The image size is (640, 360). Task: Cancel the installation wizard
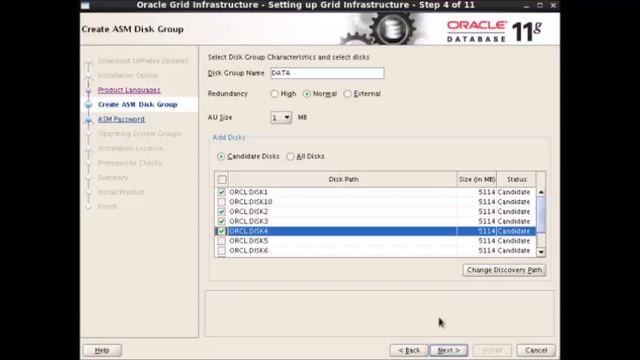(x=536, y=350)
